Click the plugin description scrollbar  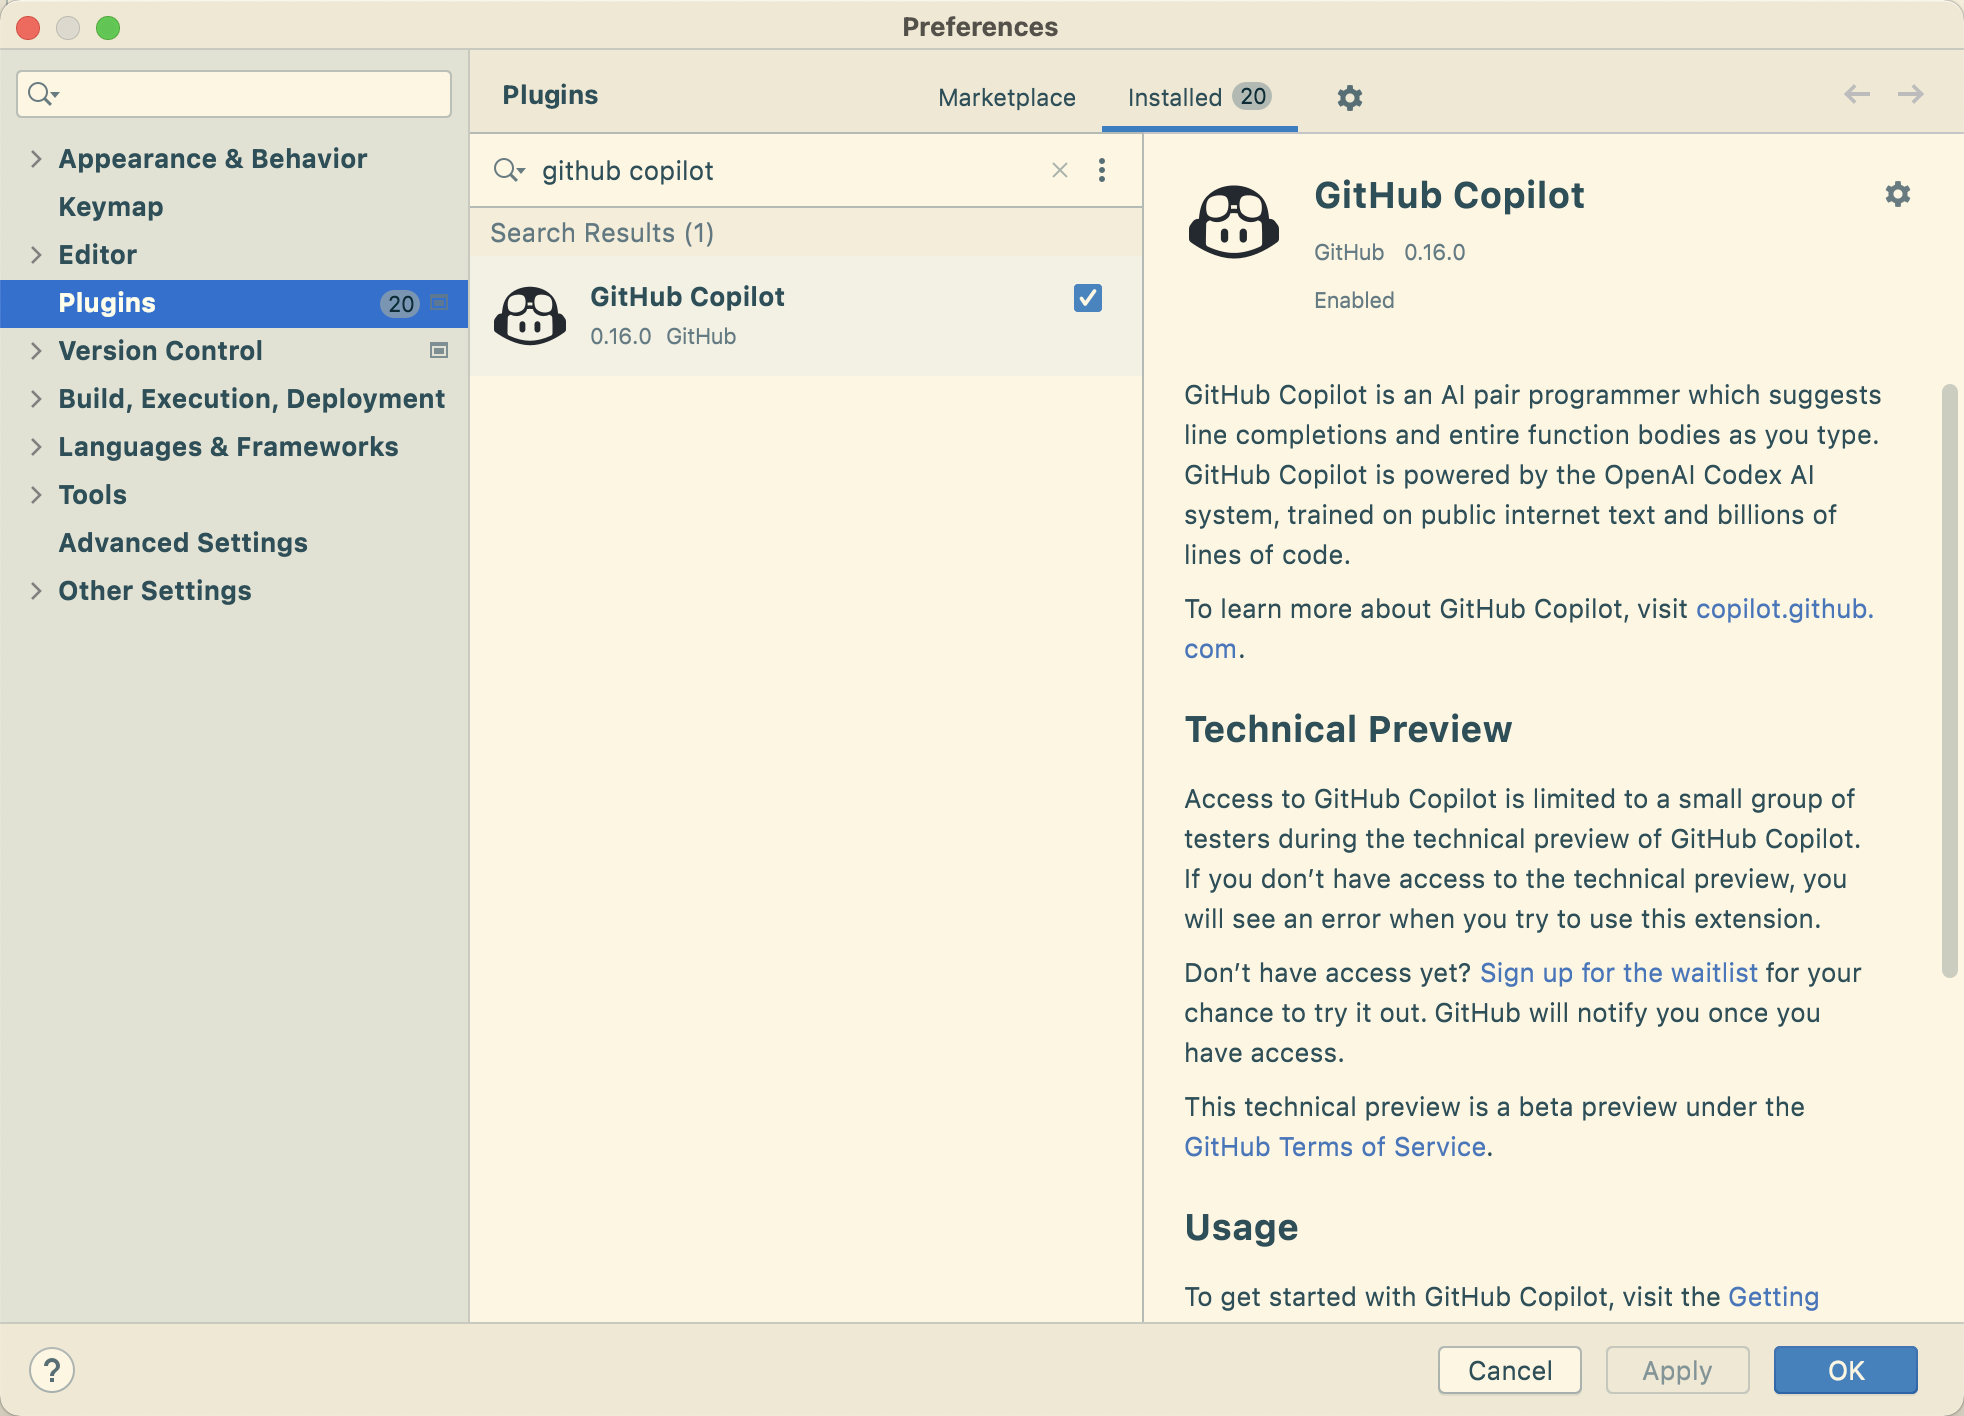[x=1948, y=680]
